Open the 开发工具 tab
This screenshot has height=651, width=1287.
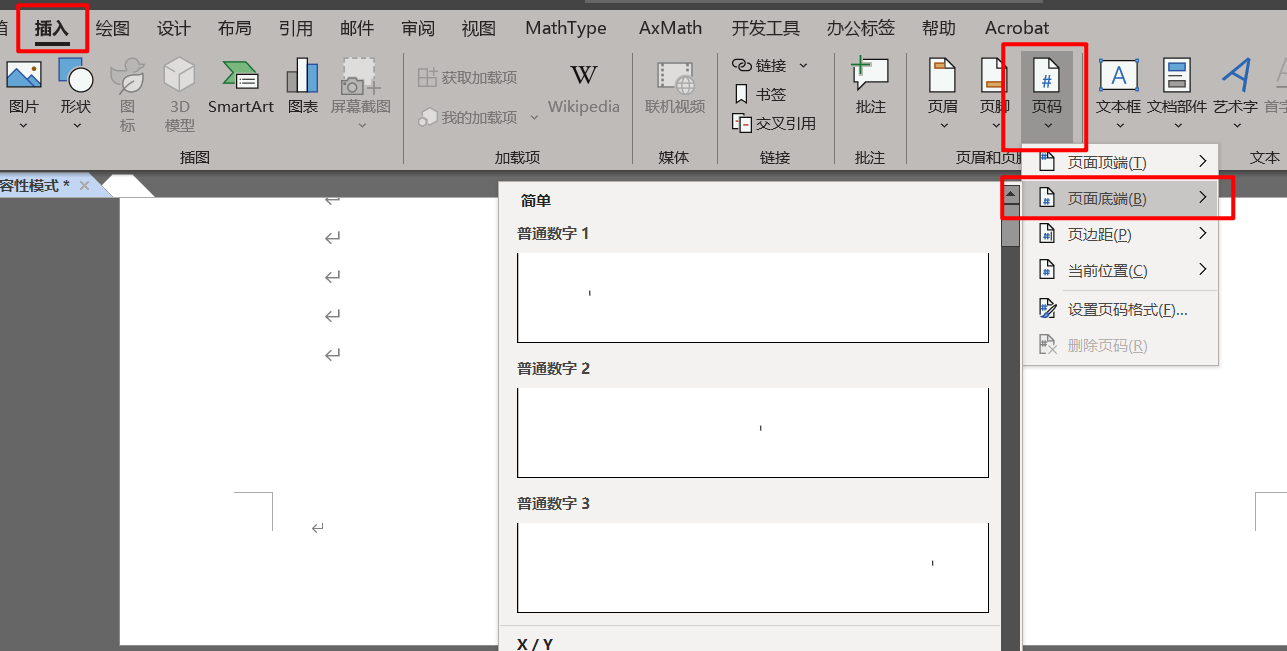pos(766,28)
